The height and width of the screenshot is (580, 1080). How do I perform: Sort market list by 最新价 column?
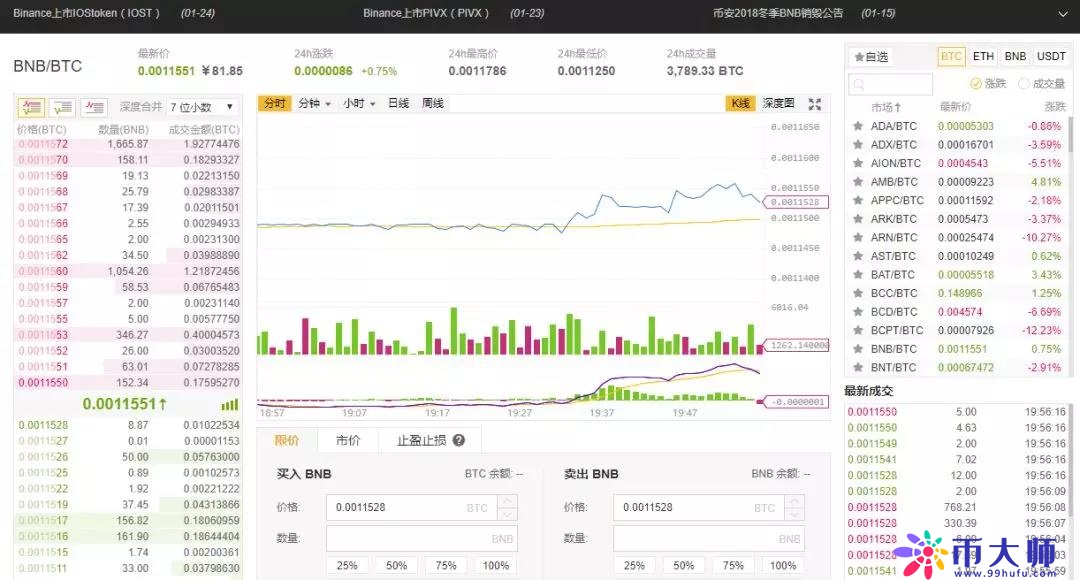(x=955, y=107)
